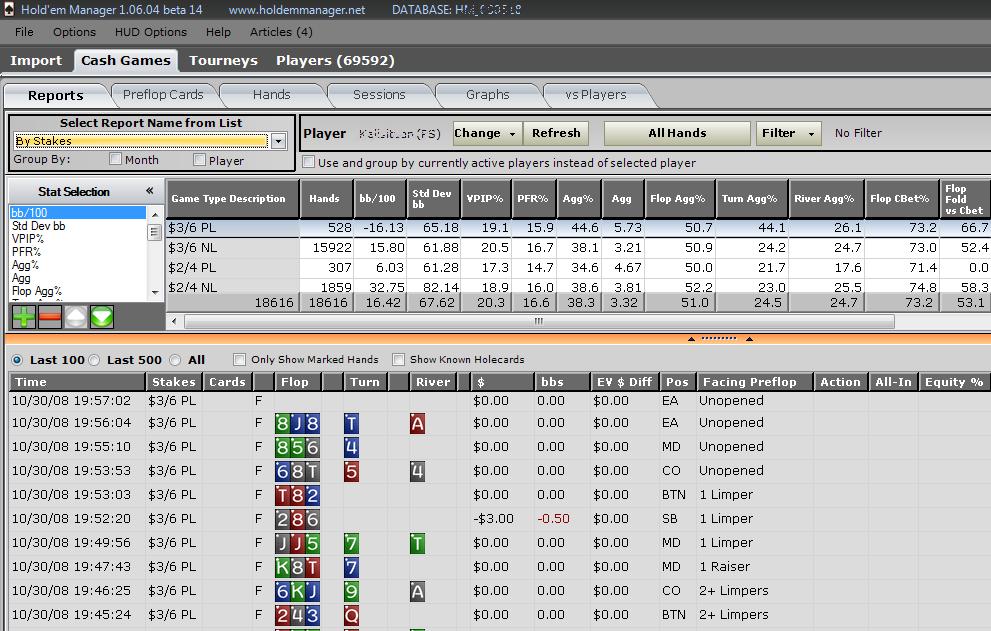Click flop card 3 in the 19:45:24 hand
This screenshot has height=631, width=991.
pyautogui.click(x=312, y=616)
